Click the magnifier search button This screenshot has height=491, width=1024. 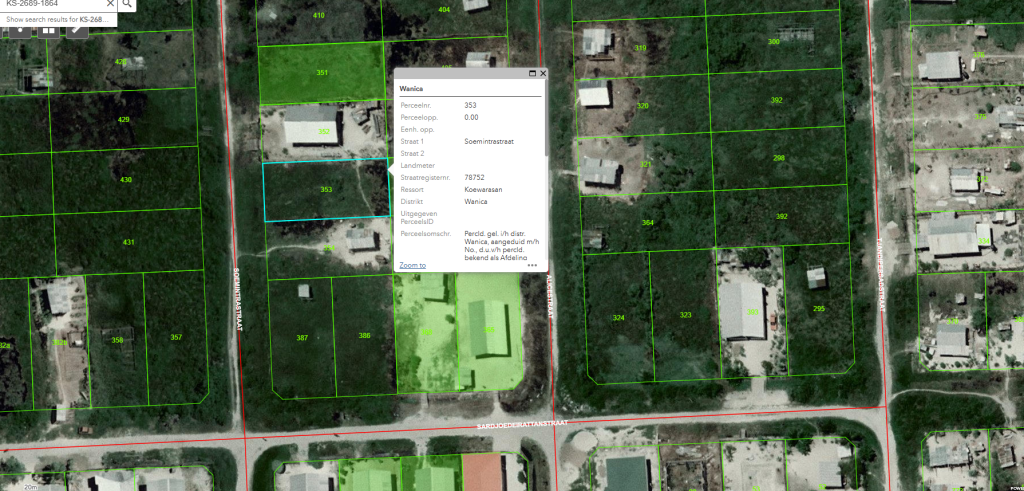point(129,4)
